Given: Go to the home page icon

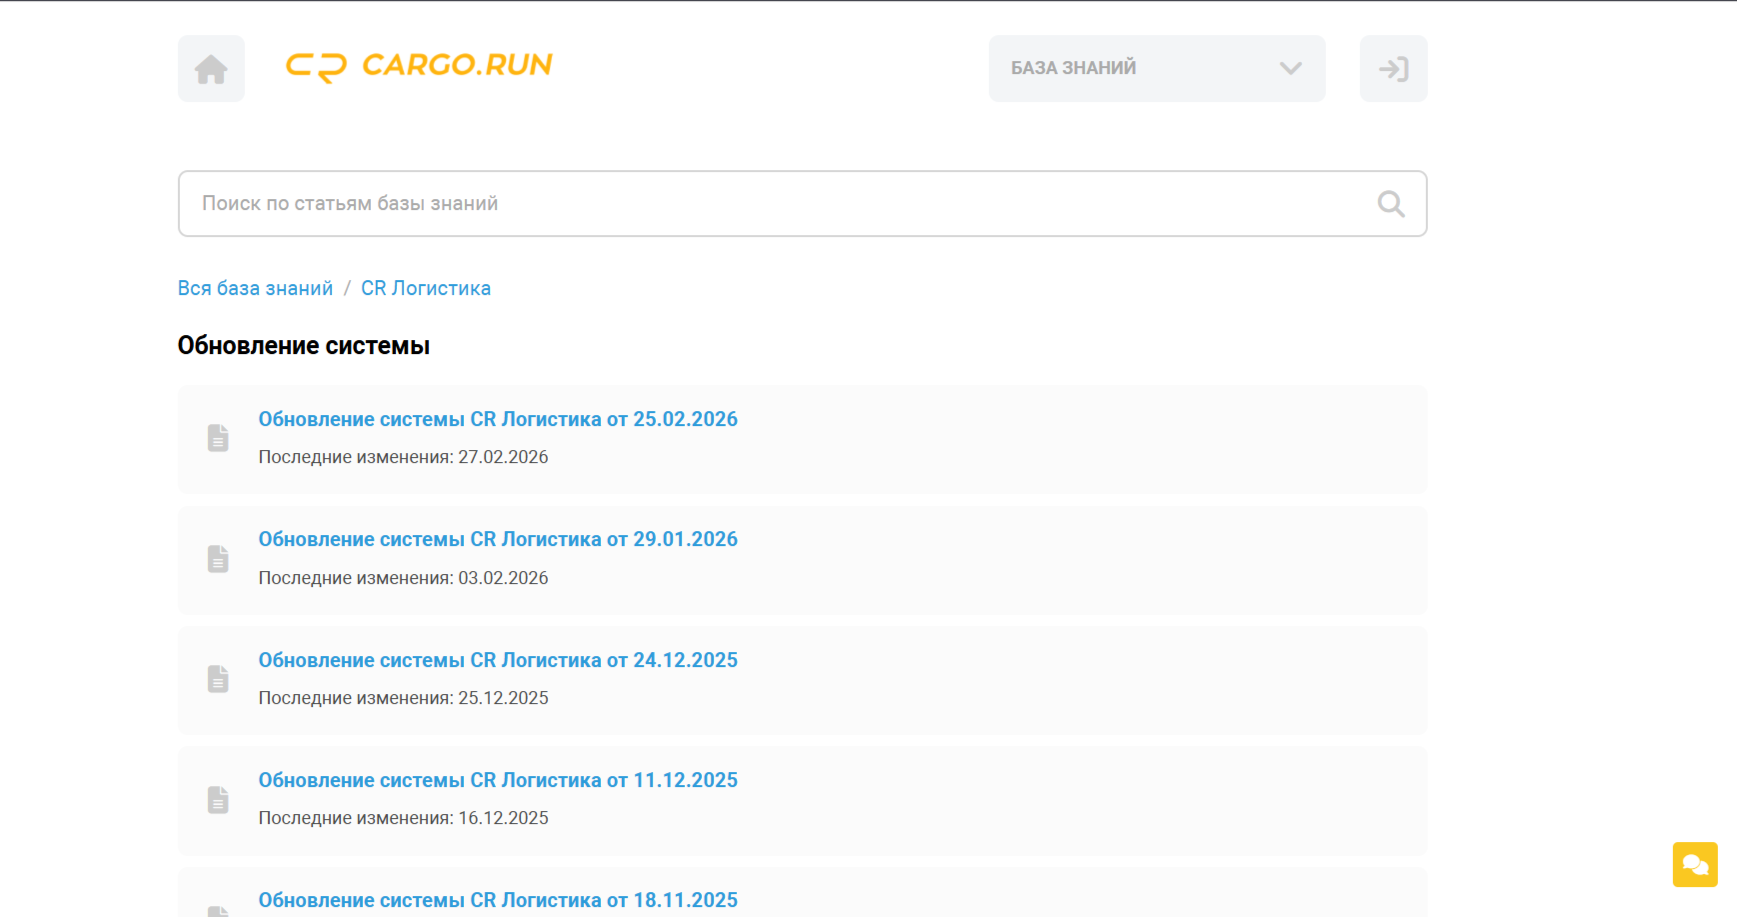Looking at the screenshot, I should click(211, 69).
